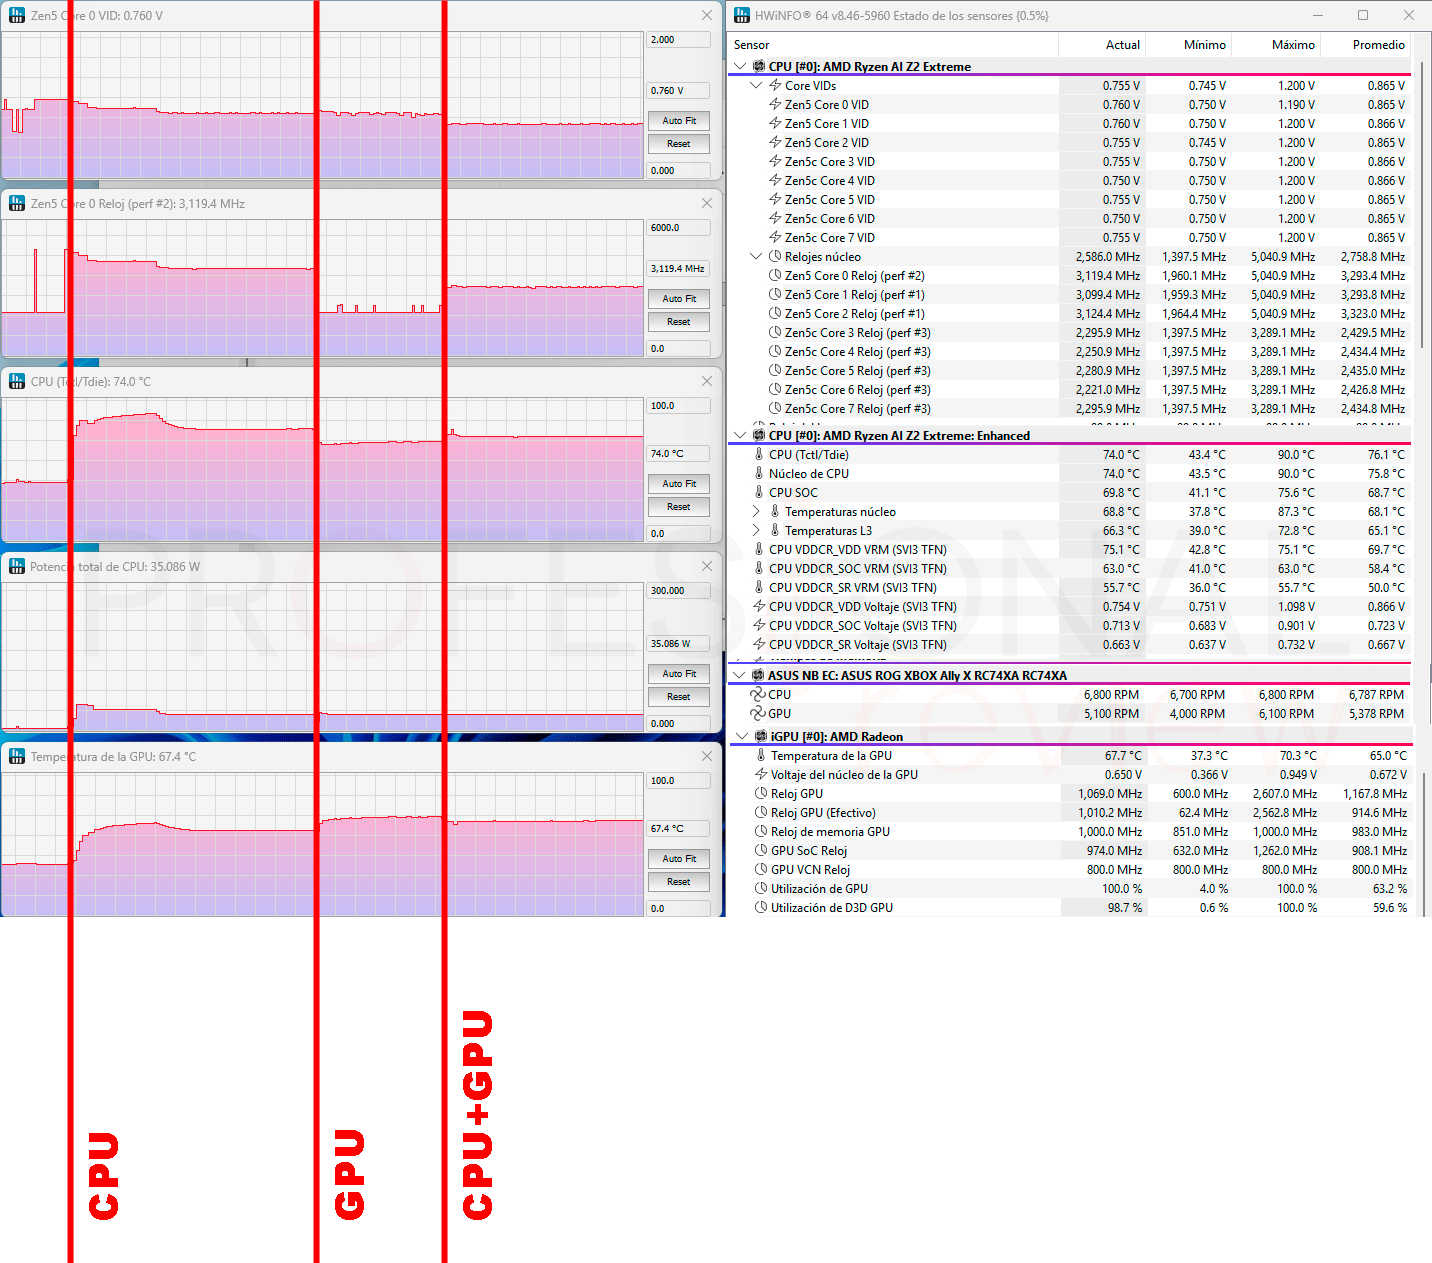Click the 6000.0 maximum field in the Reloj graph
Image resolution: width=1432 pixels, height=1263 pixels.
[x=679, y=228]
